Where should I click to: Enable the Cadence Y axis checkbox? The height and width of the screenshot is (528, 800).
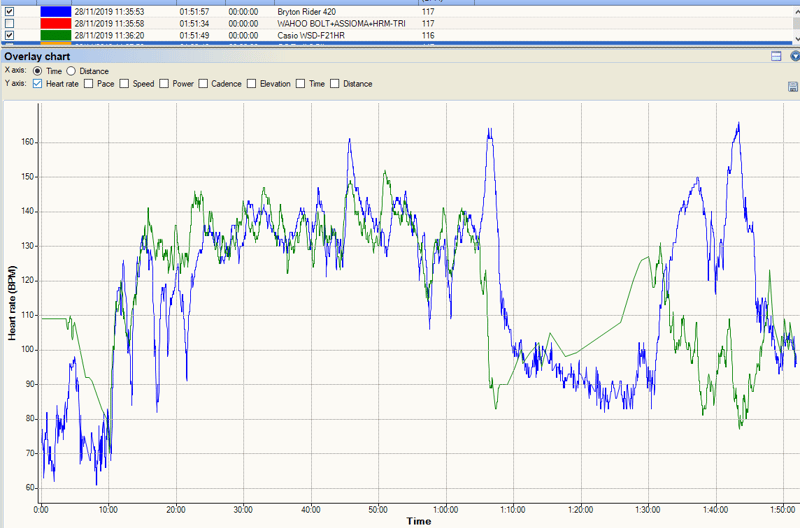click(x=203, y=84)
